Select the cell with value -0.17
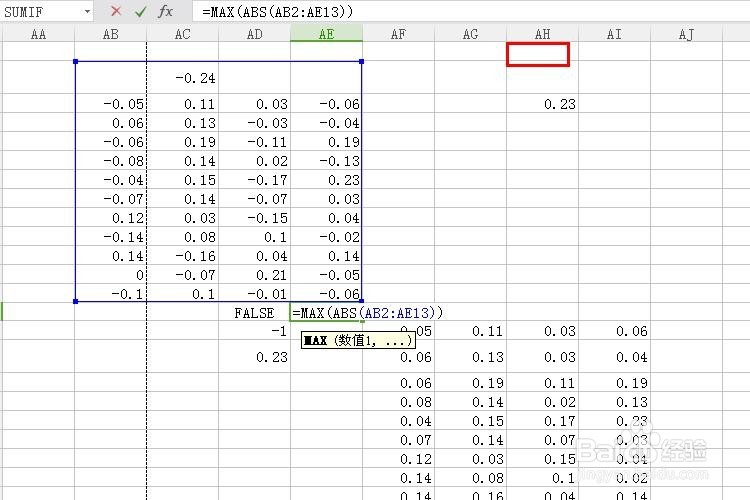 (x=254, y=179)
